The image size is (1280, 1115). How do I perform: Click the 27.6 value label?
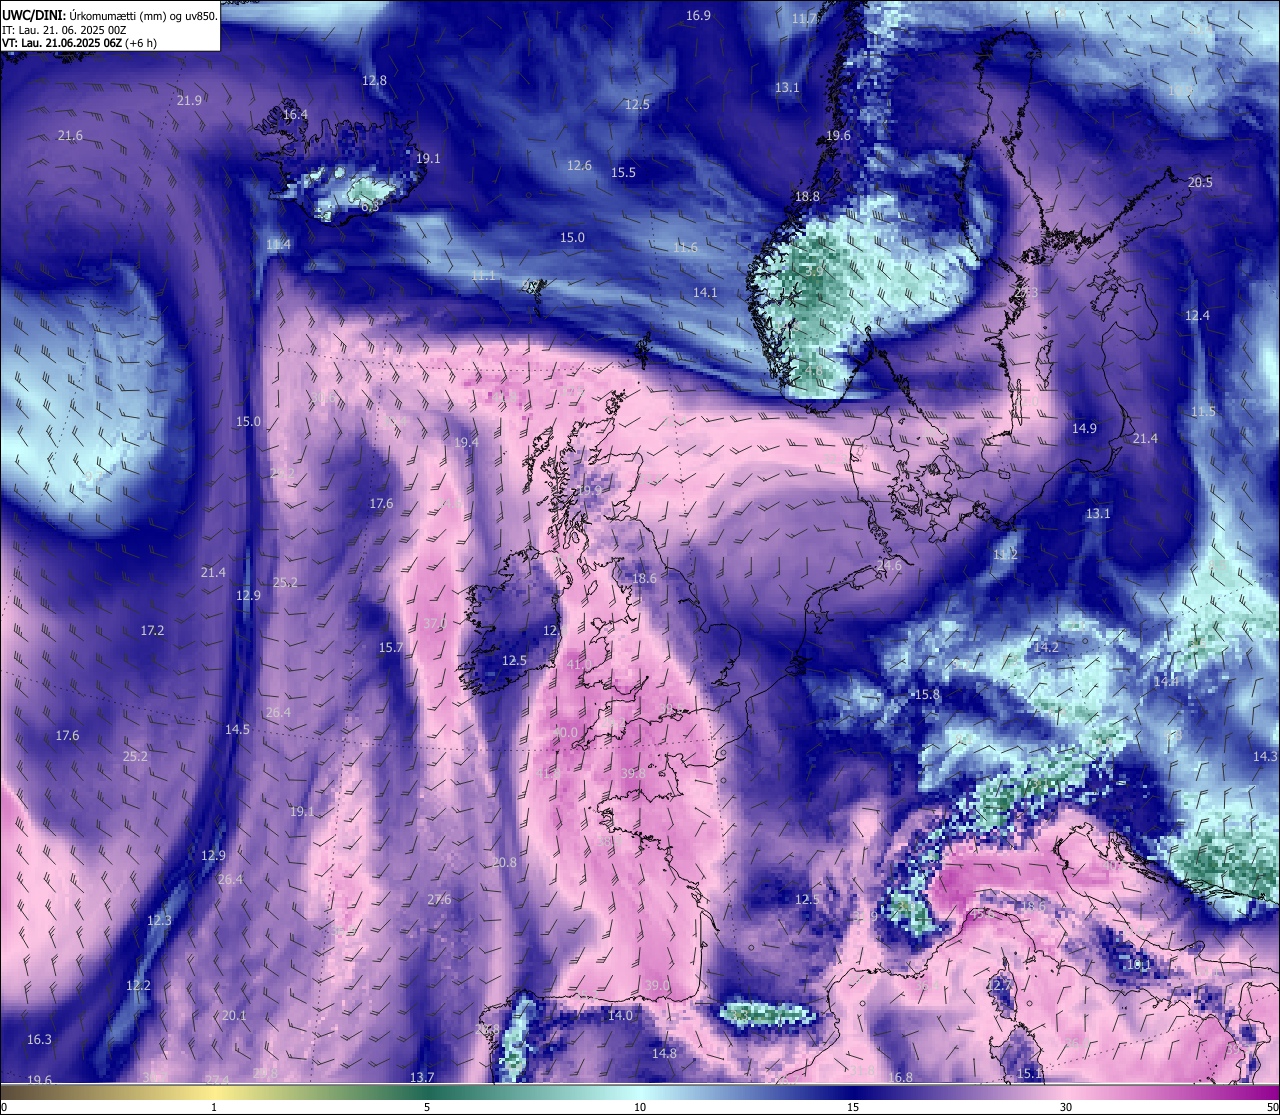coord(439,900)
